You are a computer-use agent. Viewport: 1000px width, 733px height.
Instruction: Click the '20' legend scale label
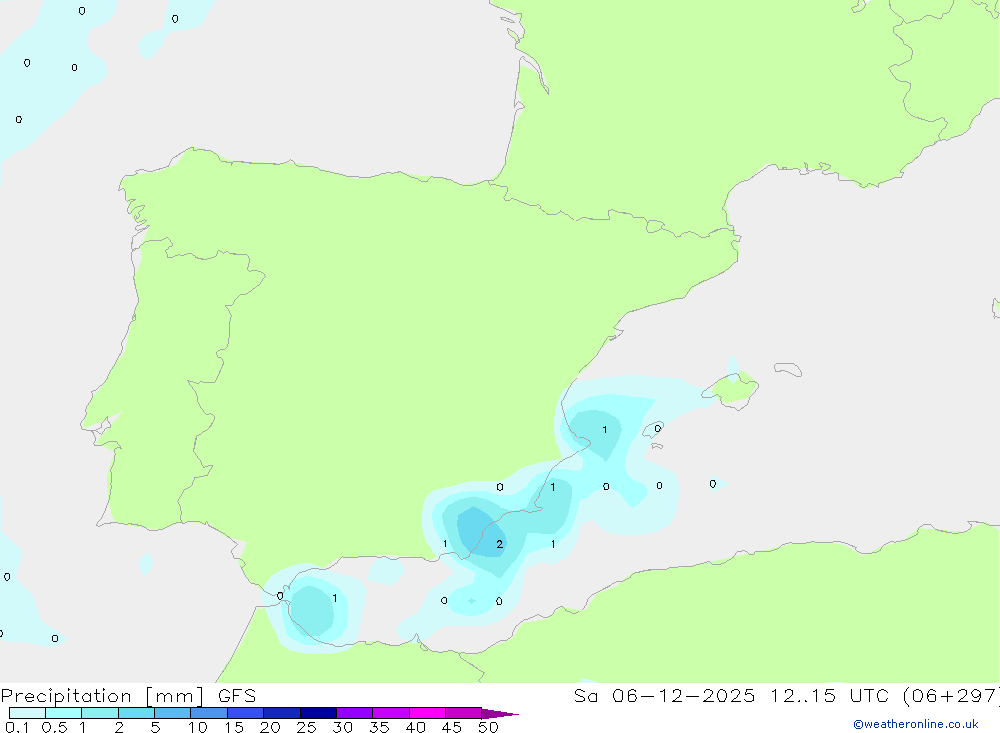click(x=270, y=727)
